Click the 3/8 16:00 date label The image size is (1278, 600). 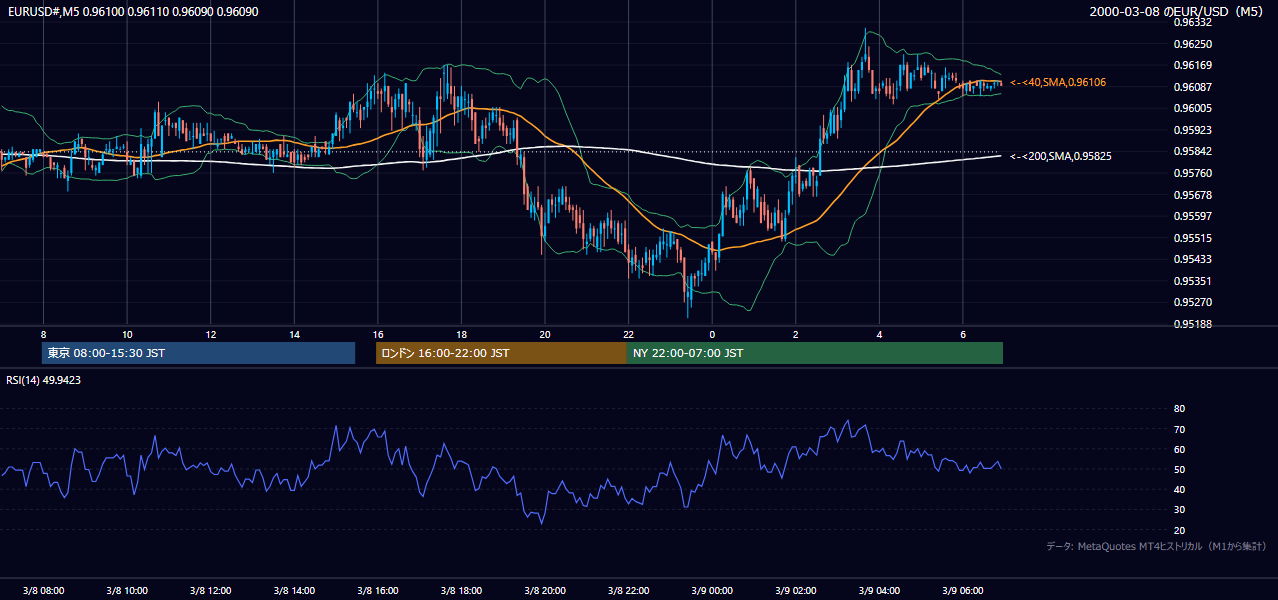(378, 590)
